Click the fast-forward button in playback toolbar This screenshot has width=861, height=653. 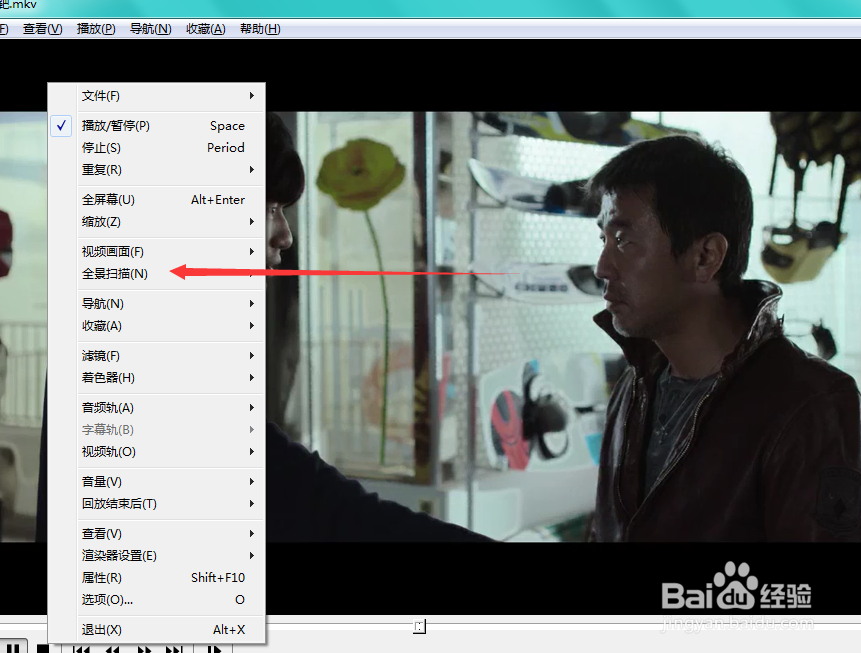tap(144, 649)
